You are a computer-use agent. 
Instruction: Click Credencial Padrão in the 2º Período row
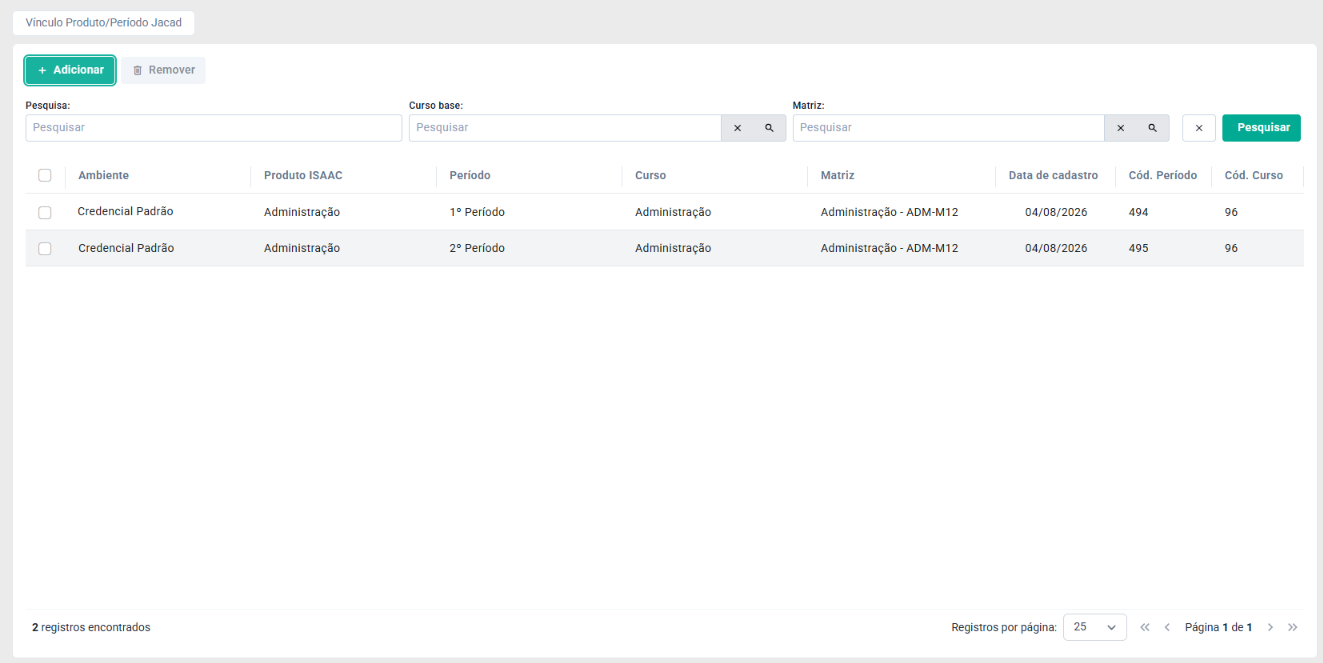tap(126, 248)
